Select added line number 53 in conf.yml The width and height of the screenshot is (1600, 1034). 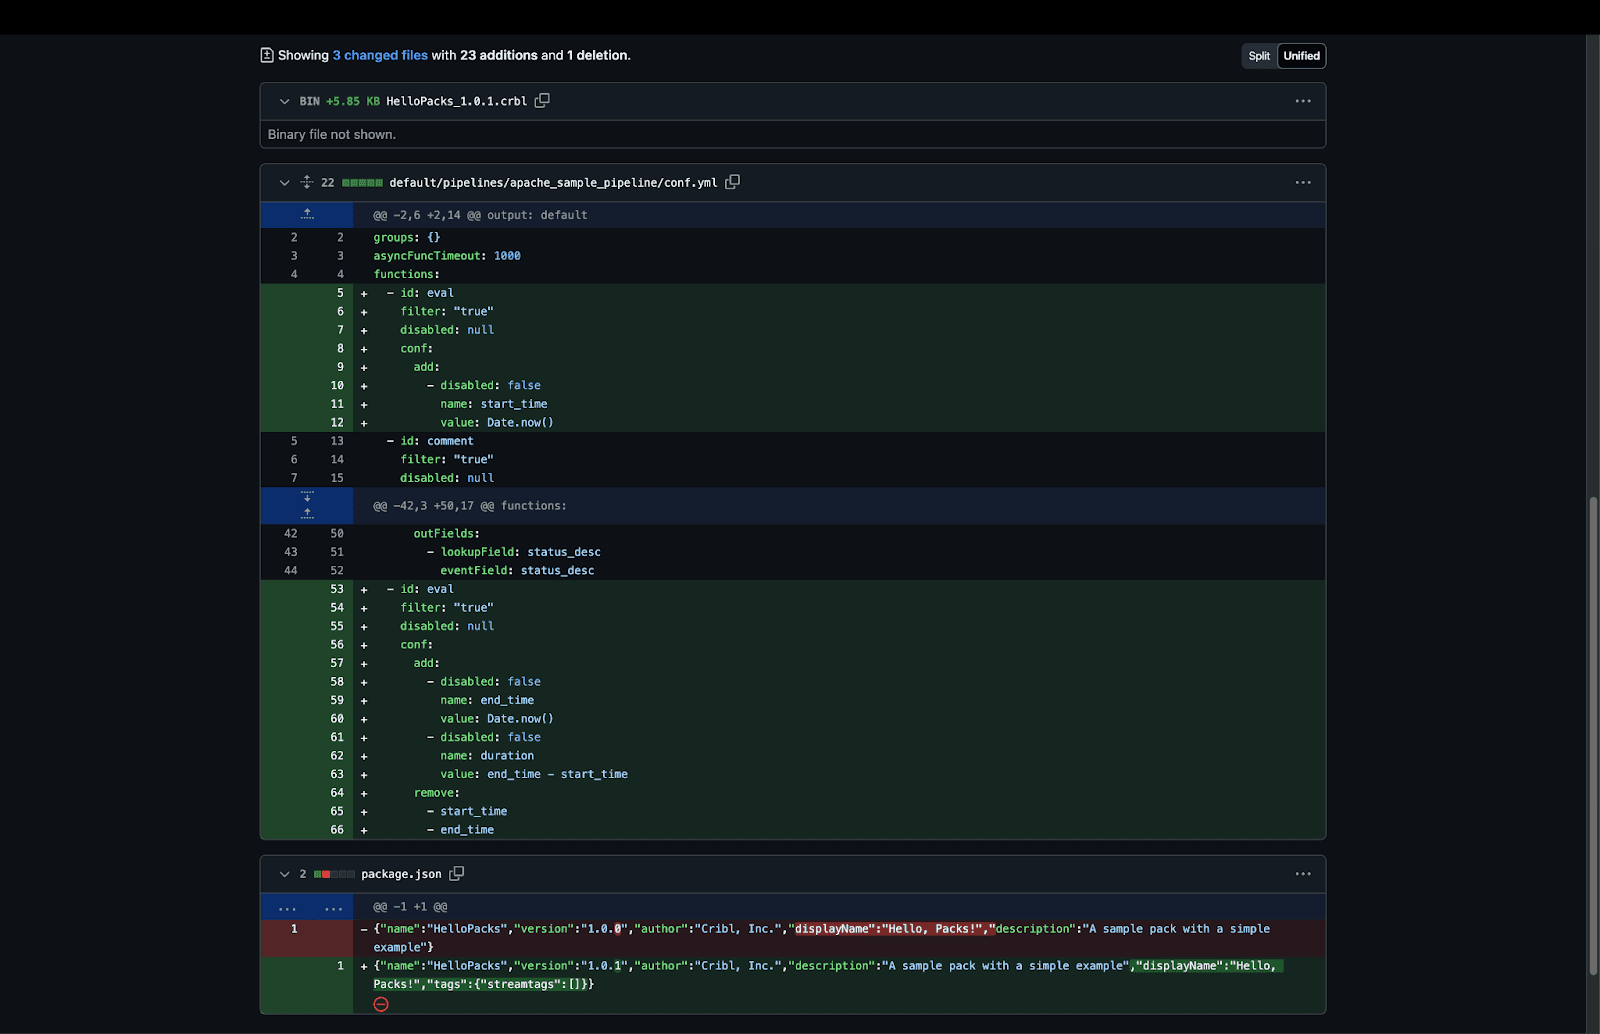tap(337, 589)
